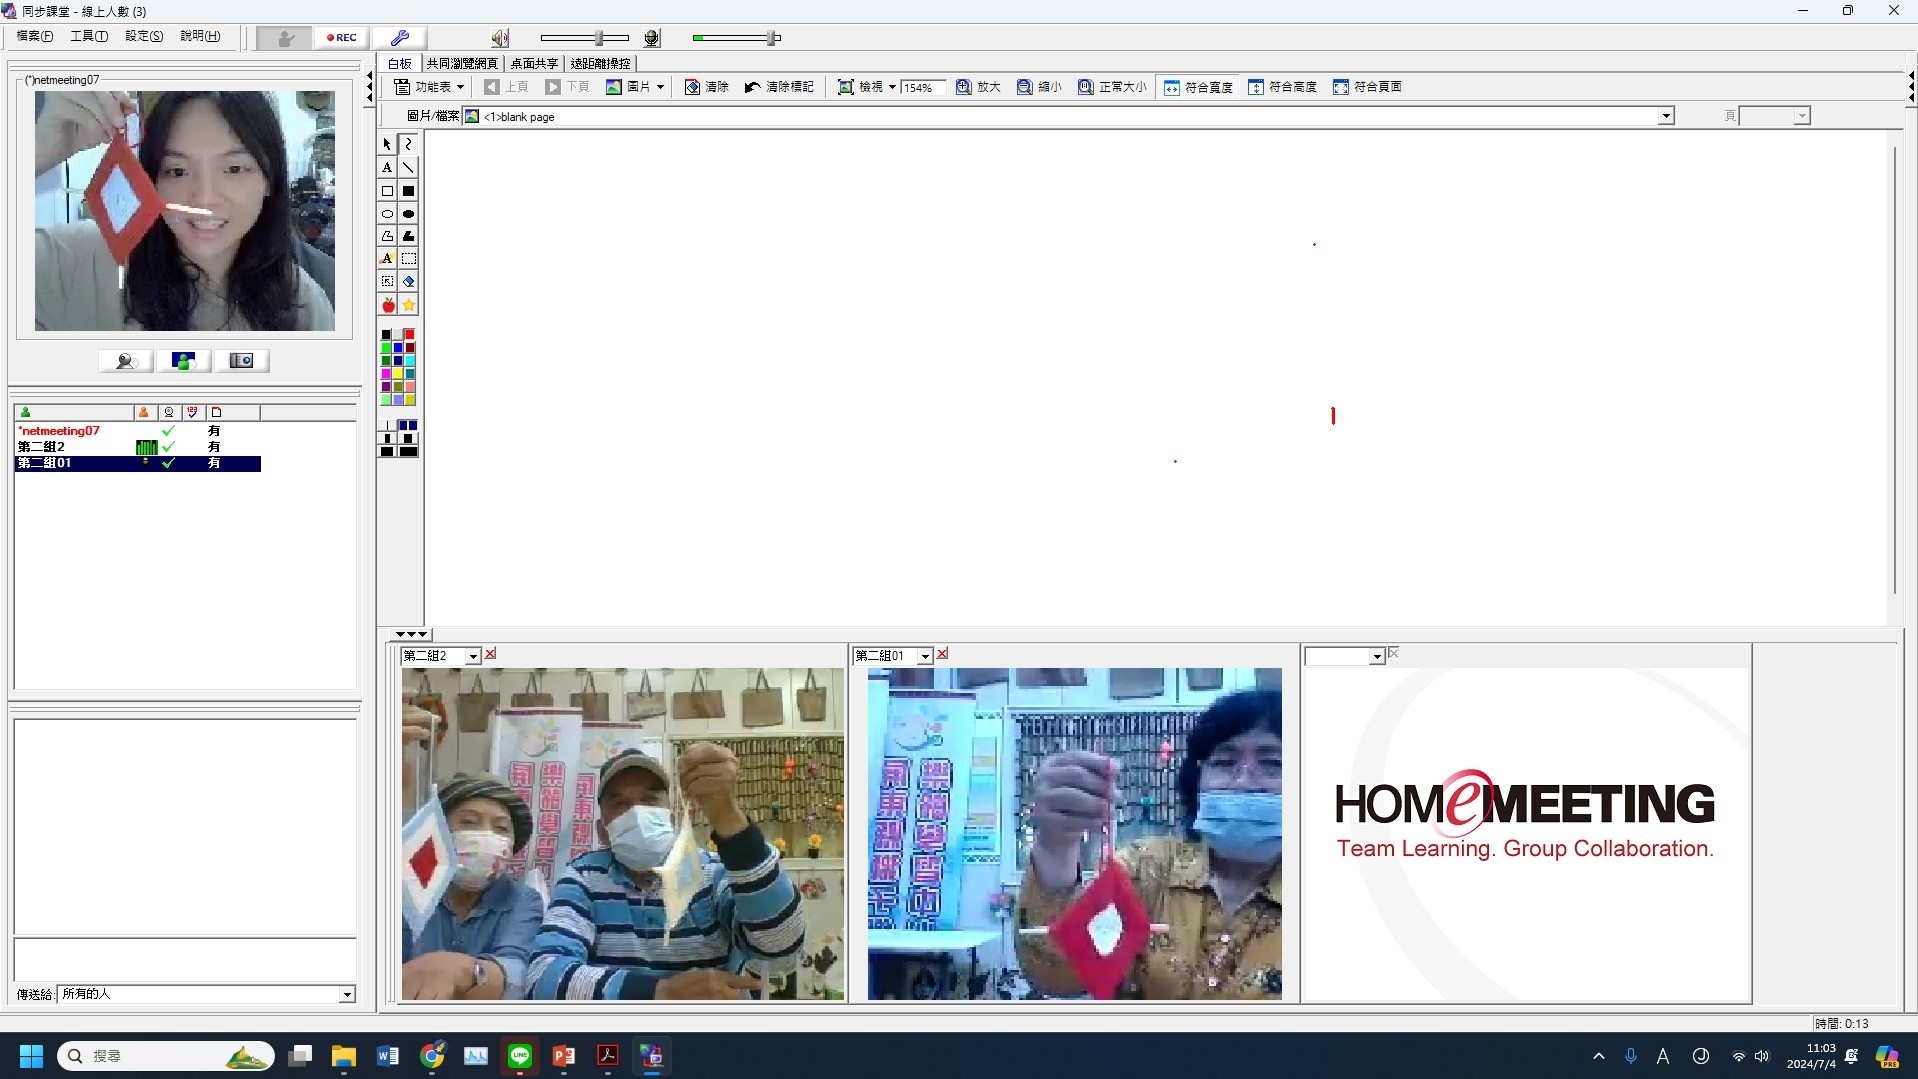Viewport: 1918px width, 1079px height.
Task: Toggle the REC recording button
Action: 341,38
